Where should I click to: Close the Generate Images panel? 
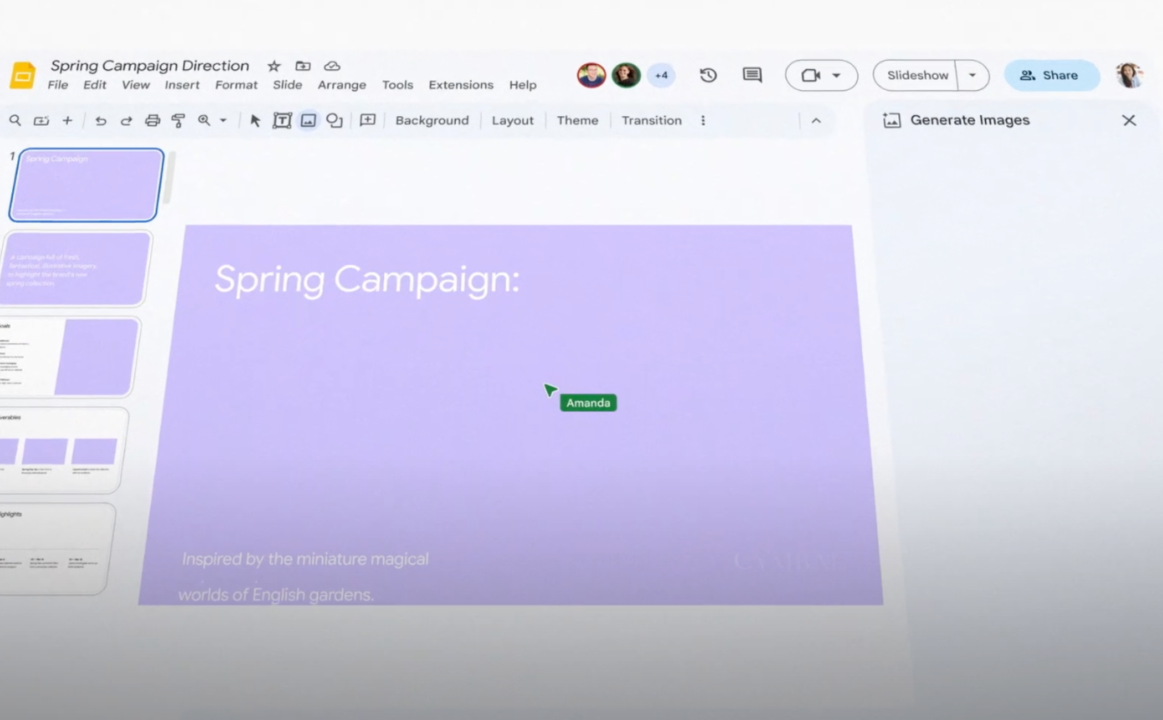click(x=1129, y=120)
